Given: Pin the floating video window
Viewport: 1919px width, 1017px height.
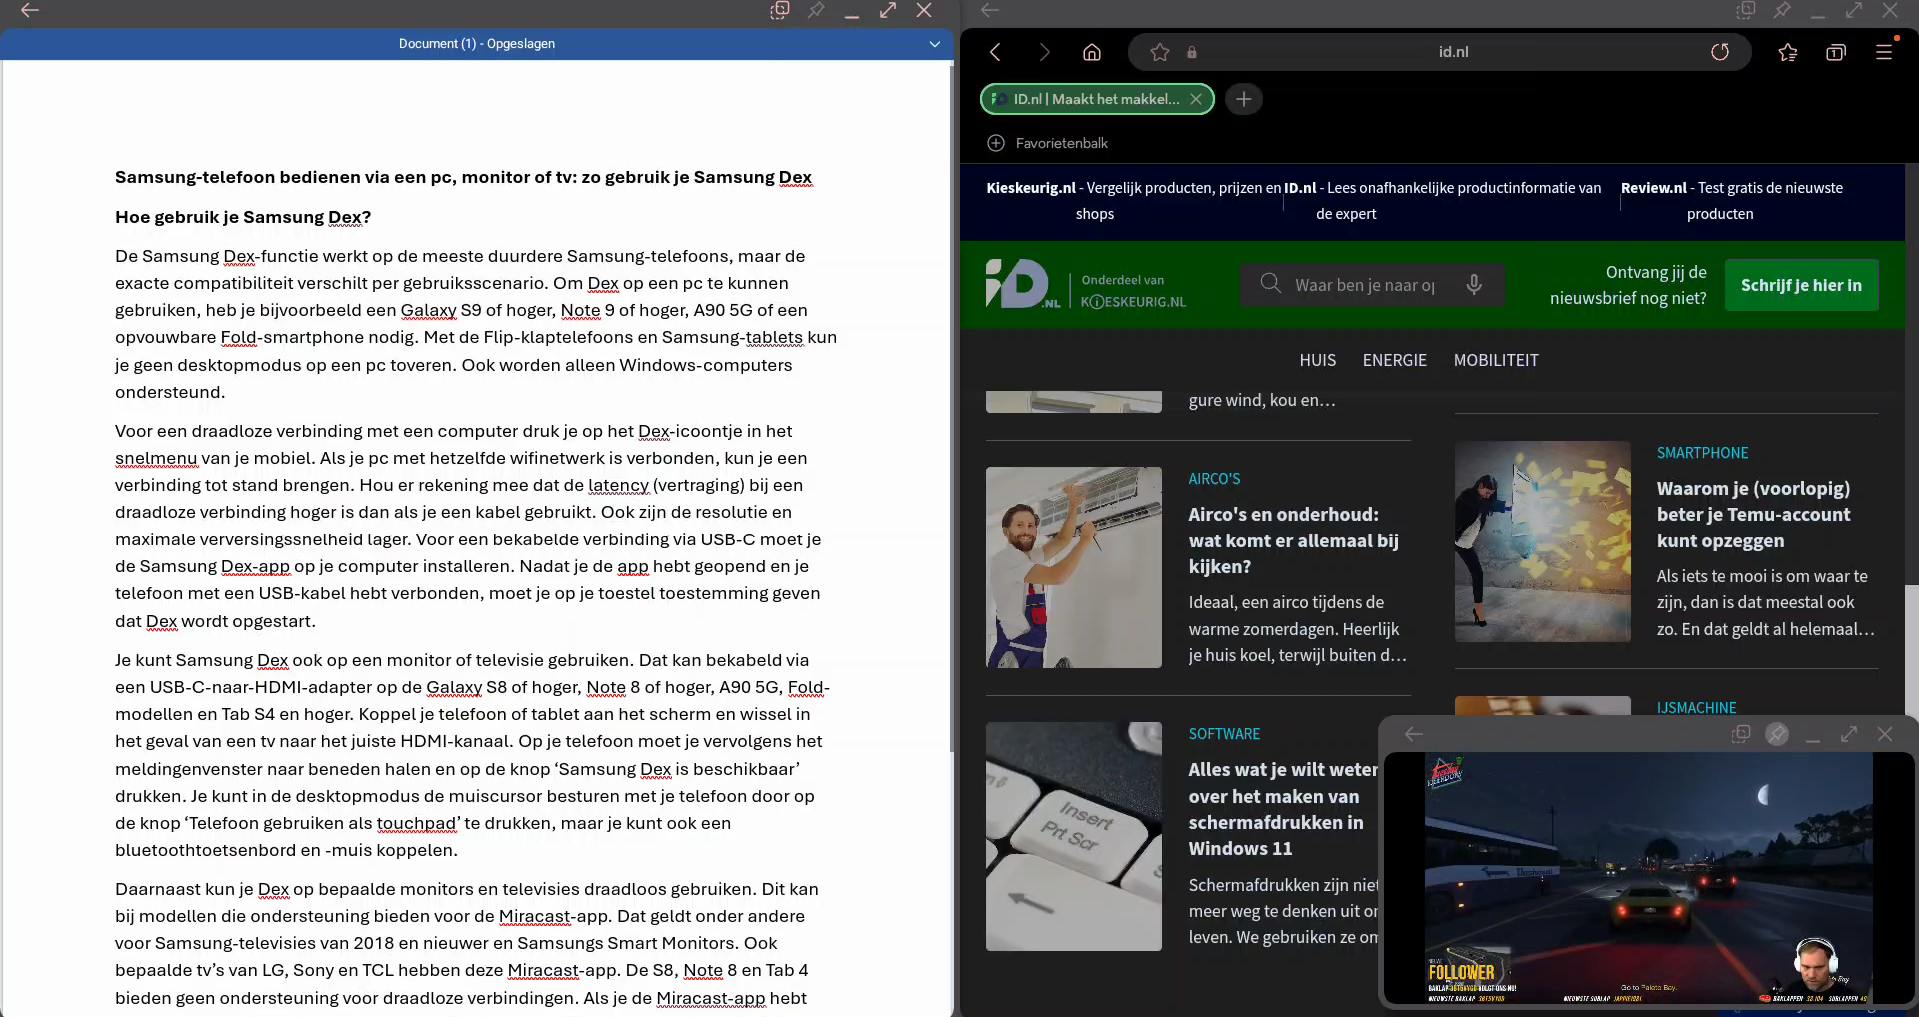Looking at the screenshot, I should pos(1777,733).
